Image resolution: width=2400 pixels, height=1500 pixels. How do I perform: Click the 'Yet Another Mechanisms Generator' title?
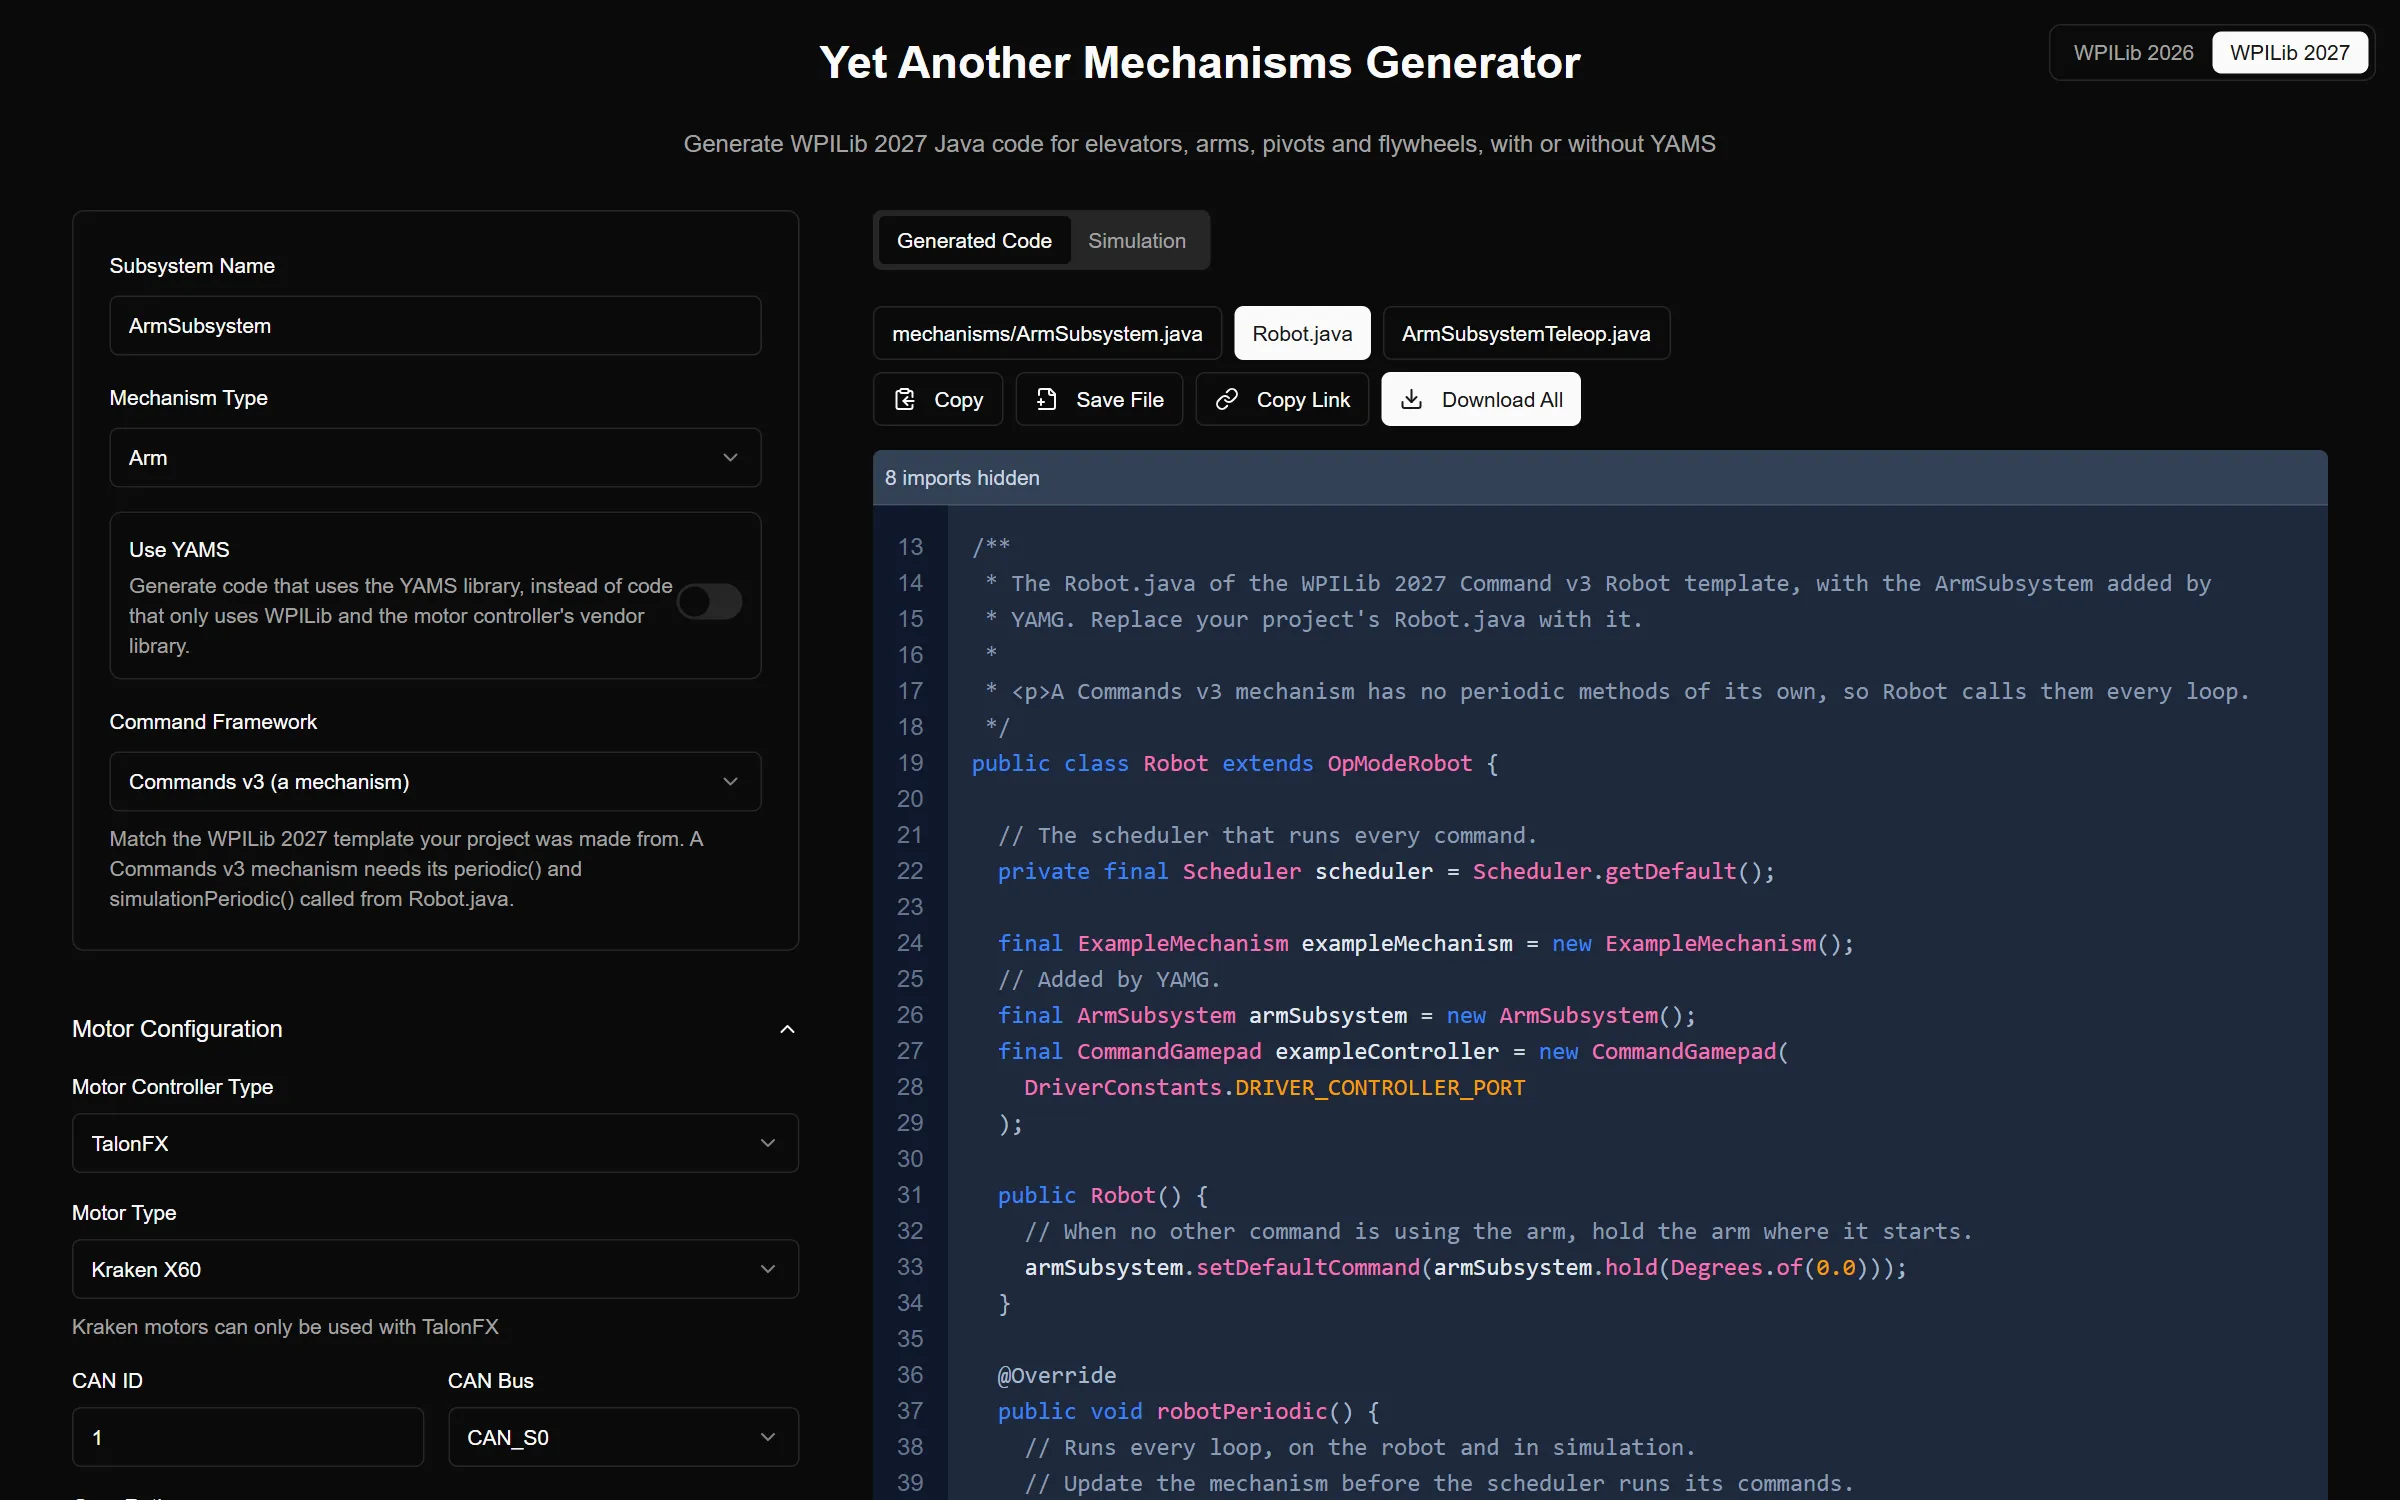point(1200,62)
